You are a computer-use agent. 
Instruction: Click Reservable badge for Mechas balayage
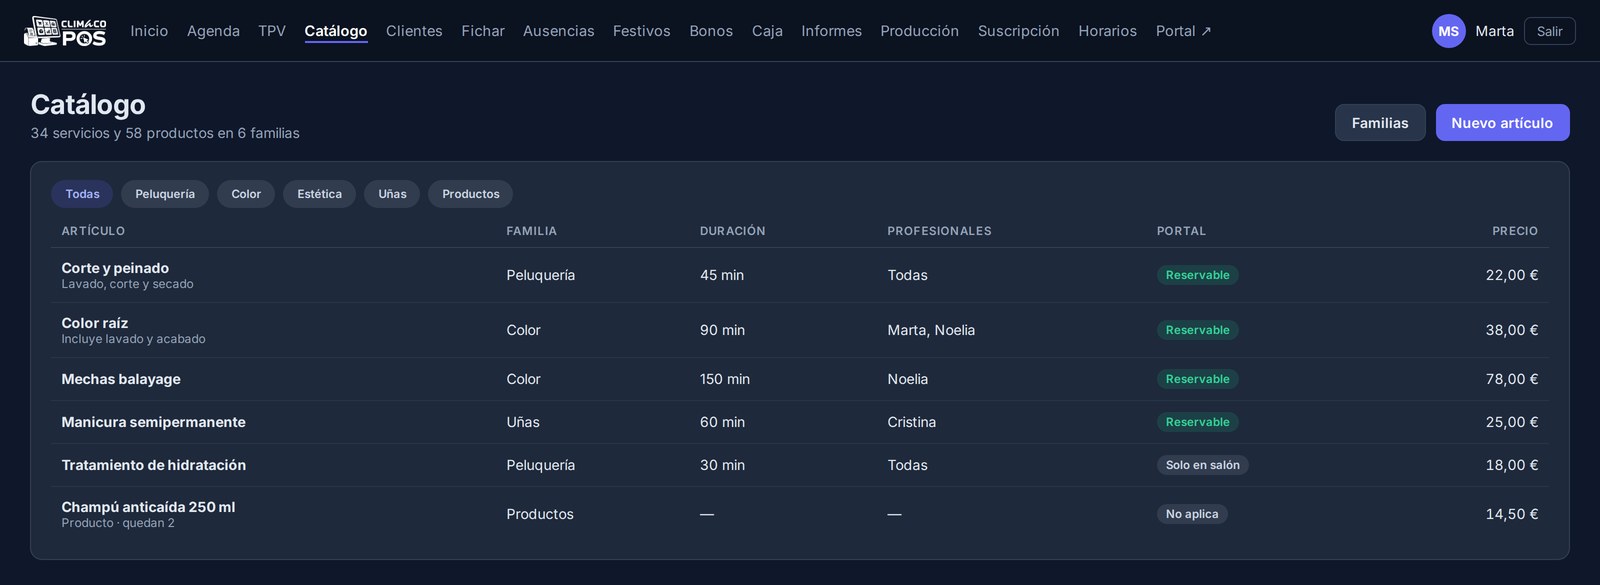tap(1197, 379)
